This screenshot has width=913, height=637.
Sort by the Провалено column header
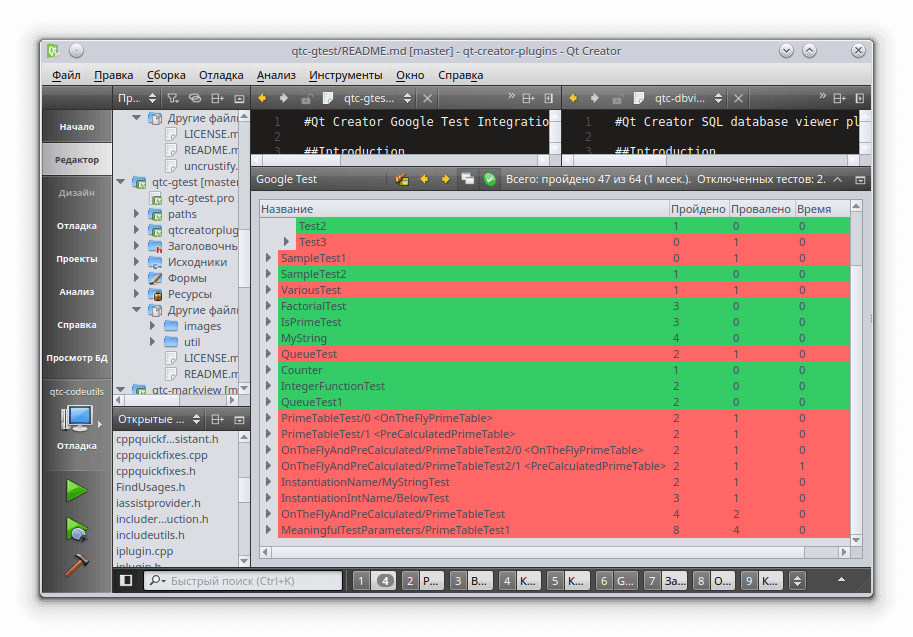760,208
